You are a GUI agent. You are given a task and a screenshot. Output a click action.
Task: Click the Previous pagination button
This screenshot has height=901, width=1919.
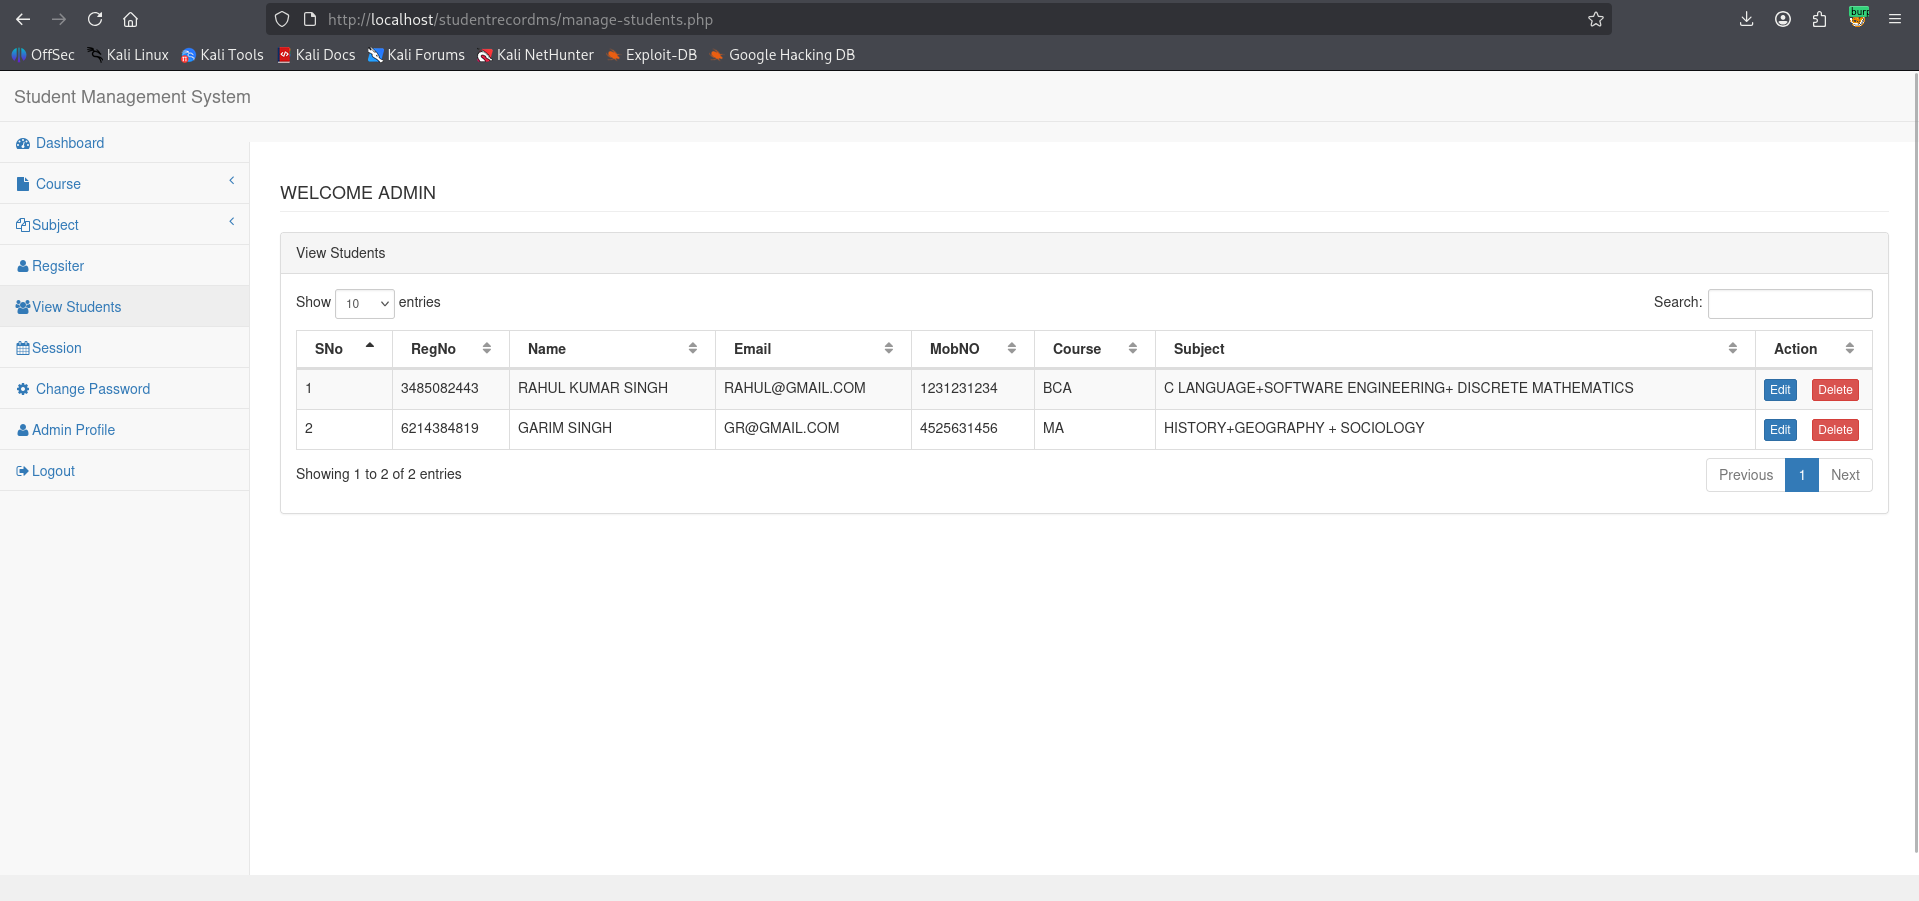click(1746, 475)
